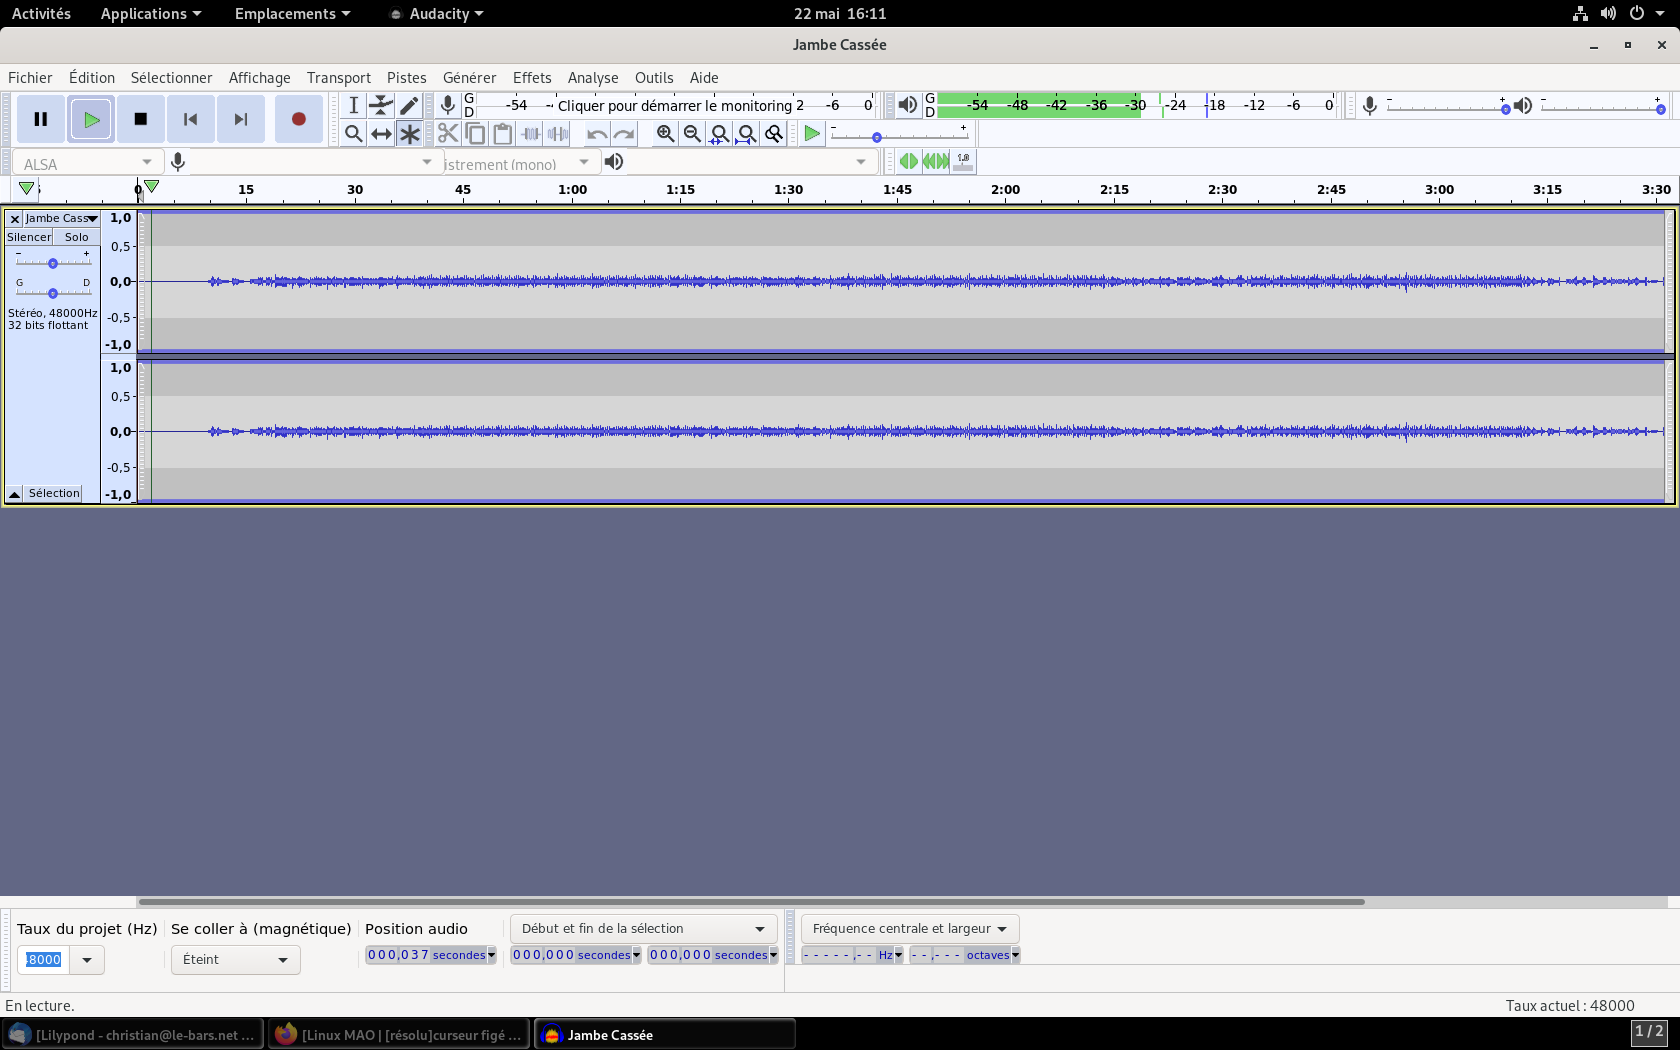Click the Undo arrow icon
Screen dimensions: 1680x1050
click(597, 133)
